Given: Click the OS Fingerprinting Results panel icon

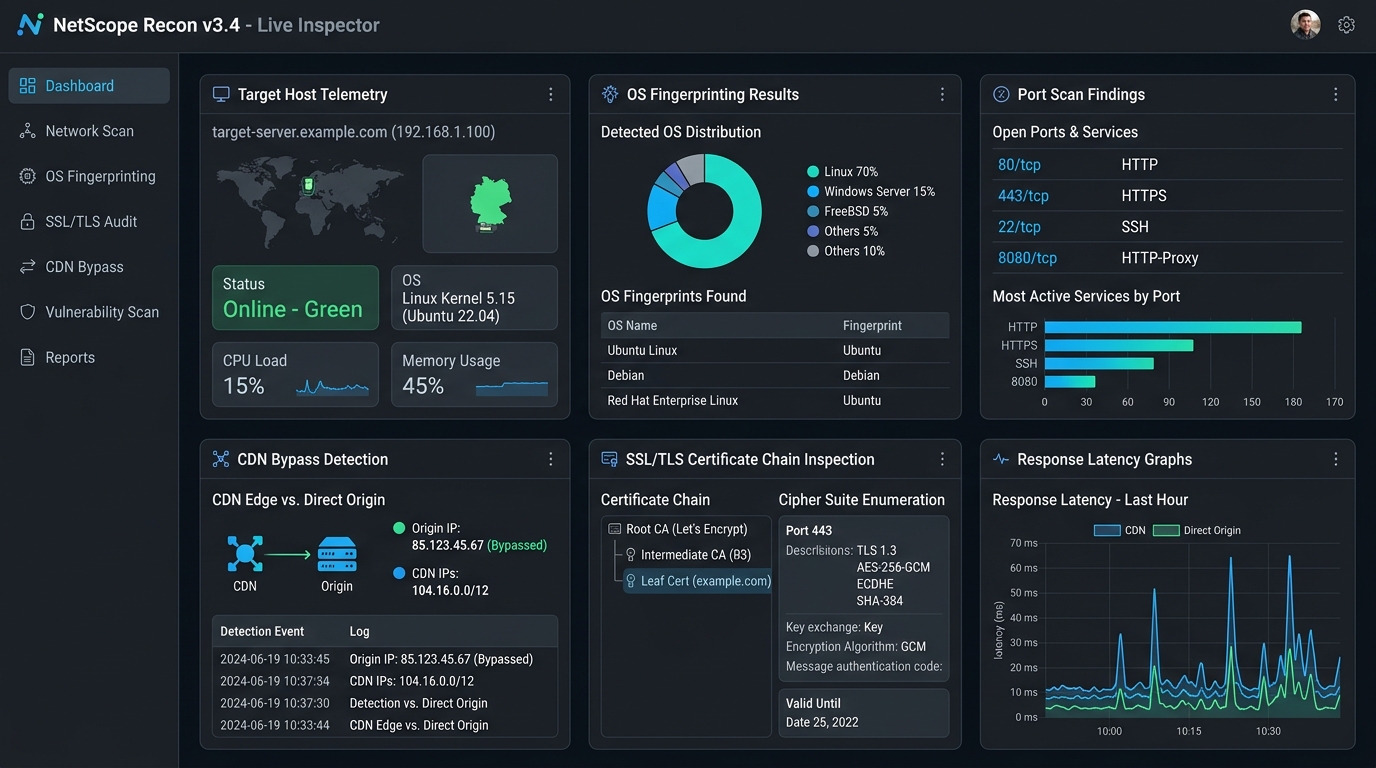Looking at the screenshot, I should point(610,94).
